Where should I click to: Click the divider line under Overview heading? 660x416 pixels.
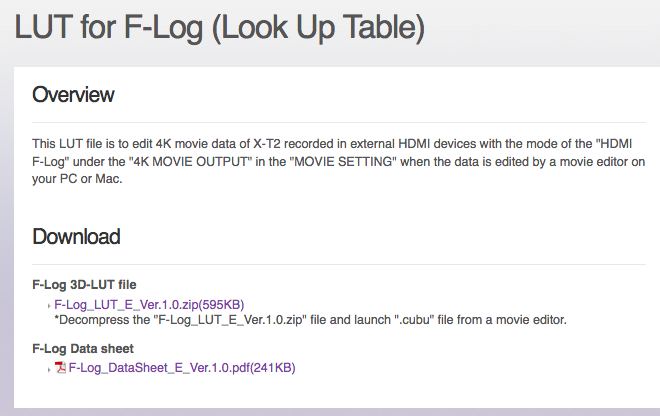coord(339,123)
